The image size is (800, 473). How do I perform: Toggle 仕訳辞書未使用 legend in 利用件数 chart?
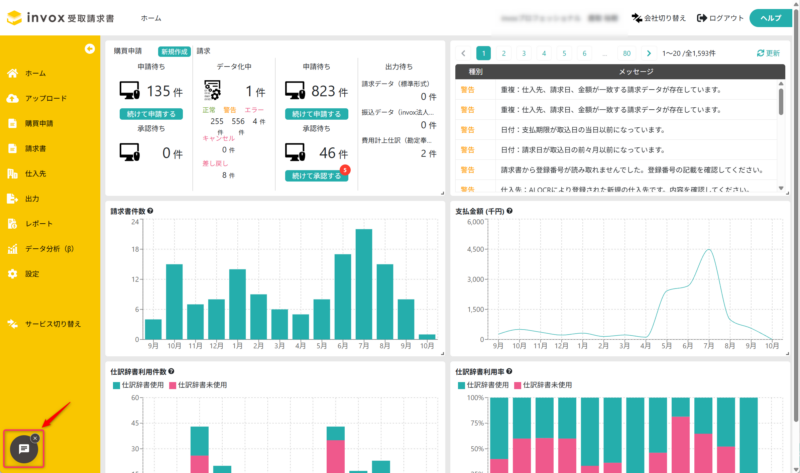point(198,385)
